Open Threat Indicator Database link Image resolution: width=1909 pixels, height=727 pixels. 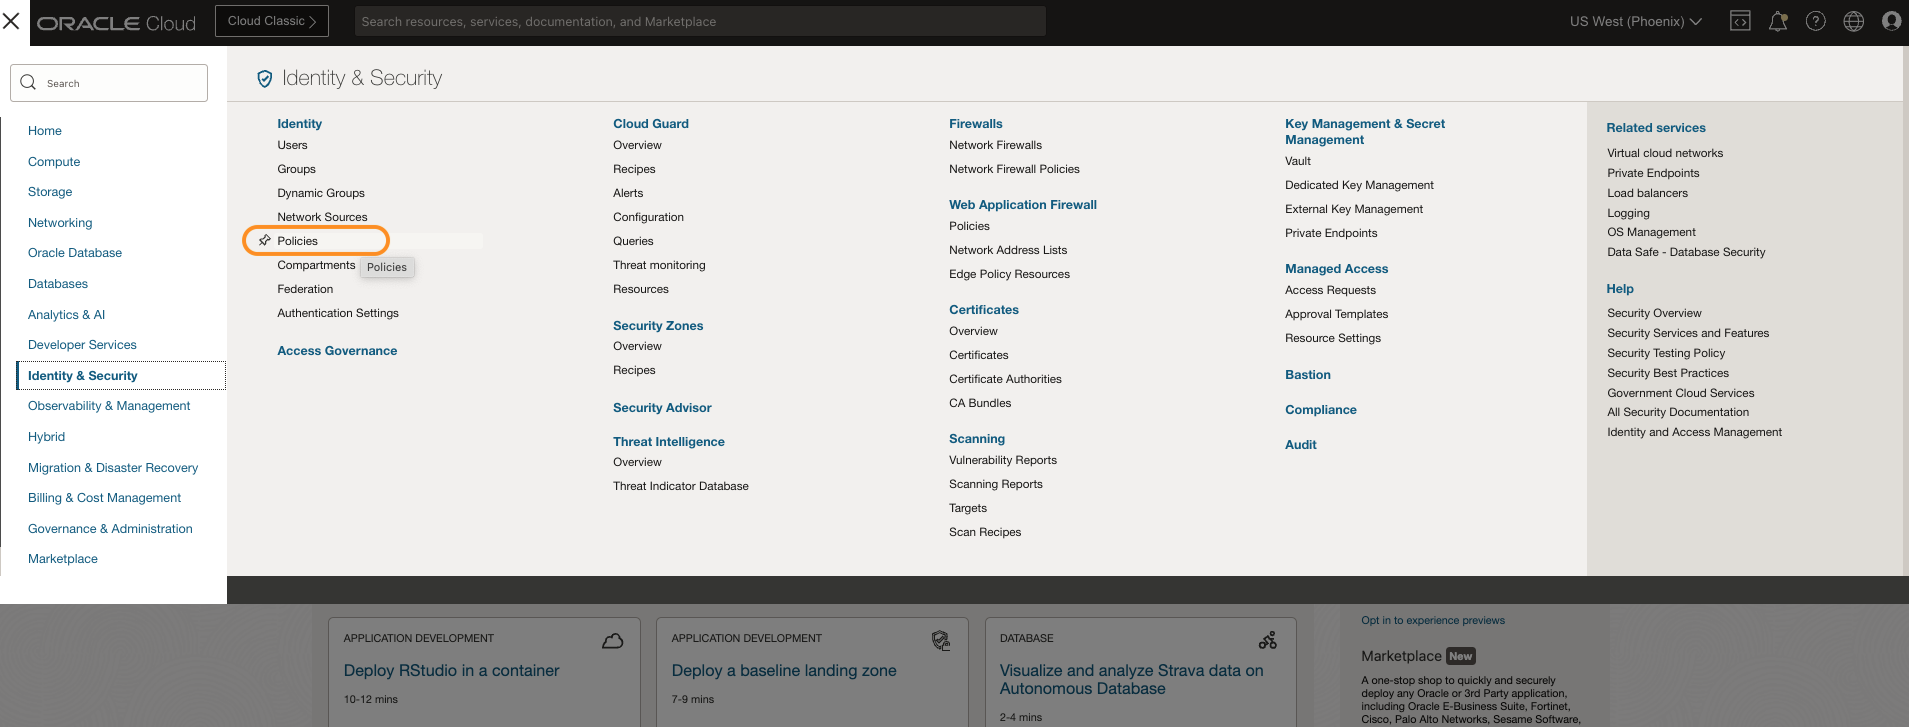681,486
